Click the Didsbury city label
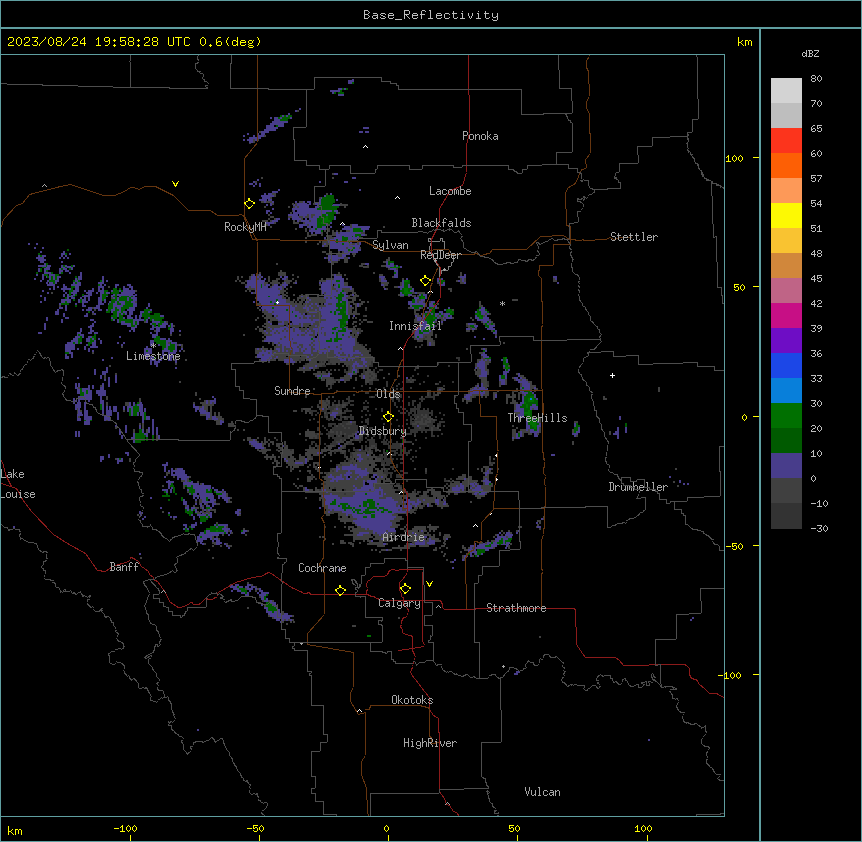Image resolution: width=862 pixels, height=842 pixels. (x=383, y=431)
